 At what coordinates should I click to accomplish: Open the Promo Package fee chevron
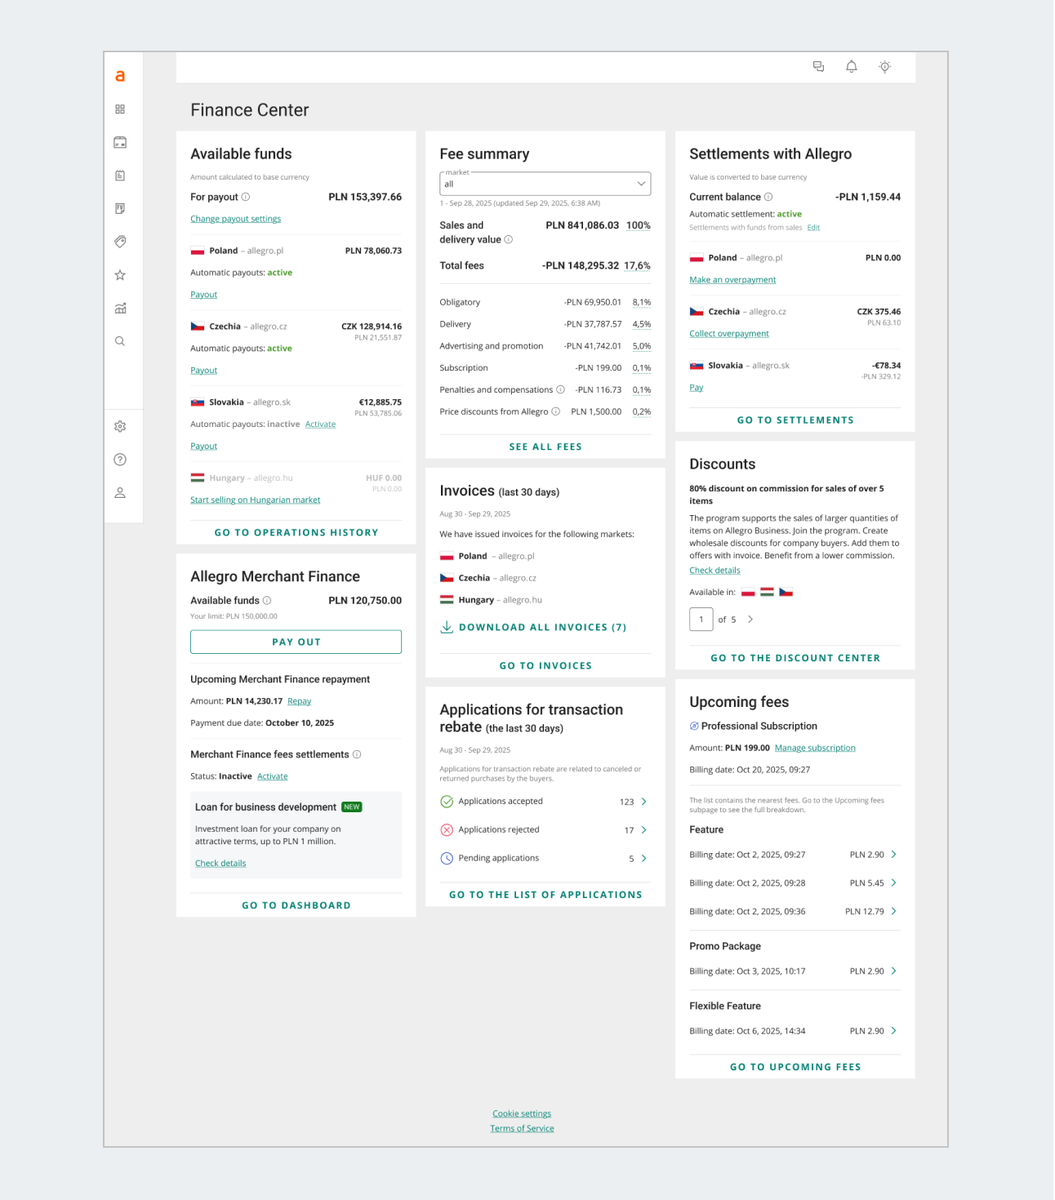[893, 971]
